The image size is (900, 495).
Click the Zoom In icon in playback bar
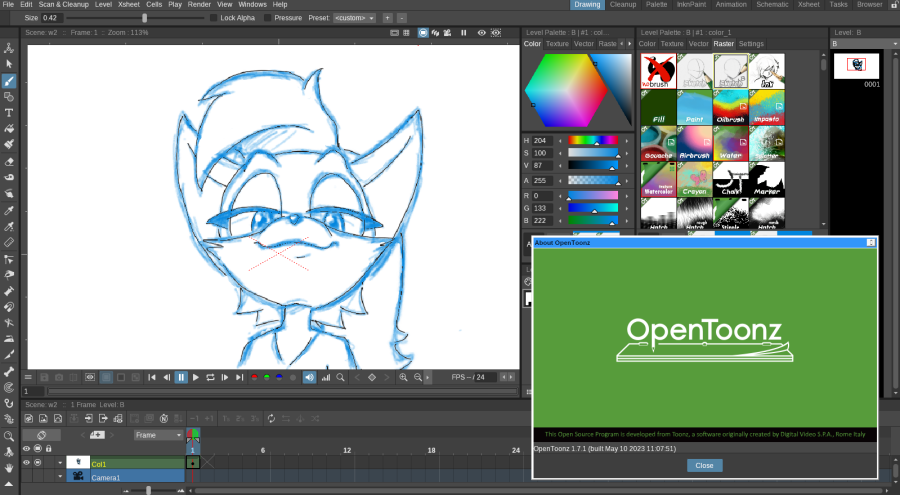[x=404, y=377]
